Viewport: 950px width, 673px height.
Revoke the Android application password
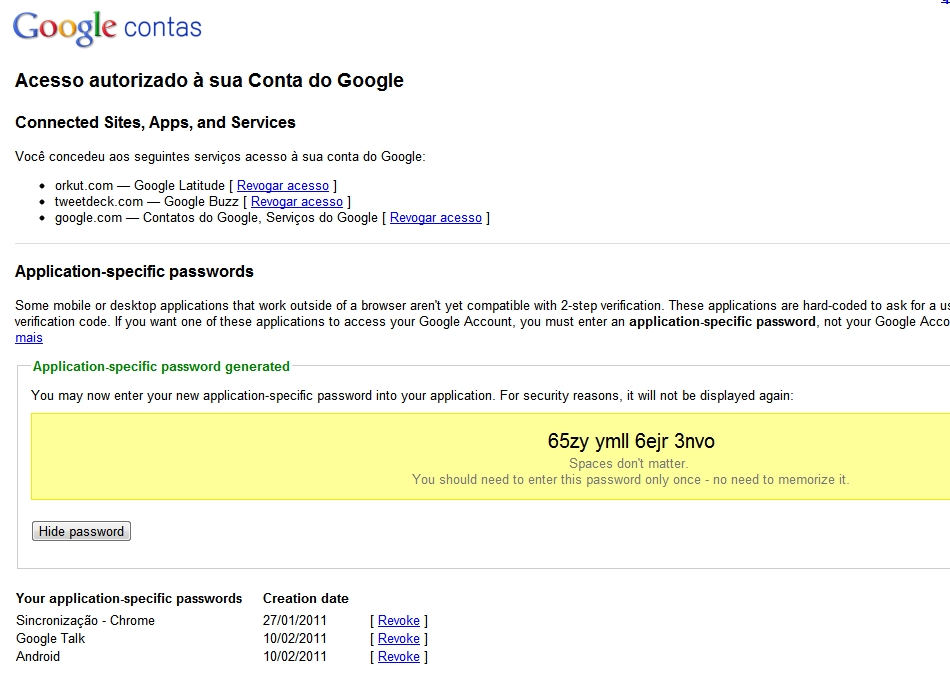398,656
